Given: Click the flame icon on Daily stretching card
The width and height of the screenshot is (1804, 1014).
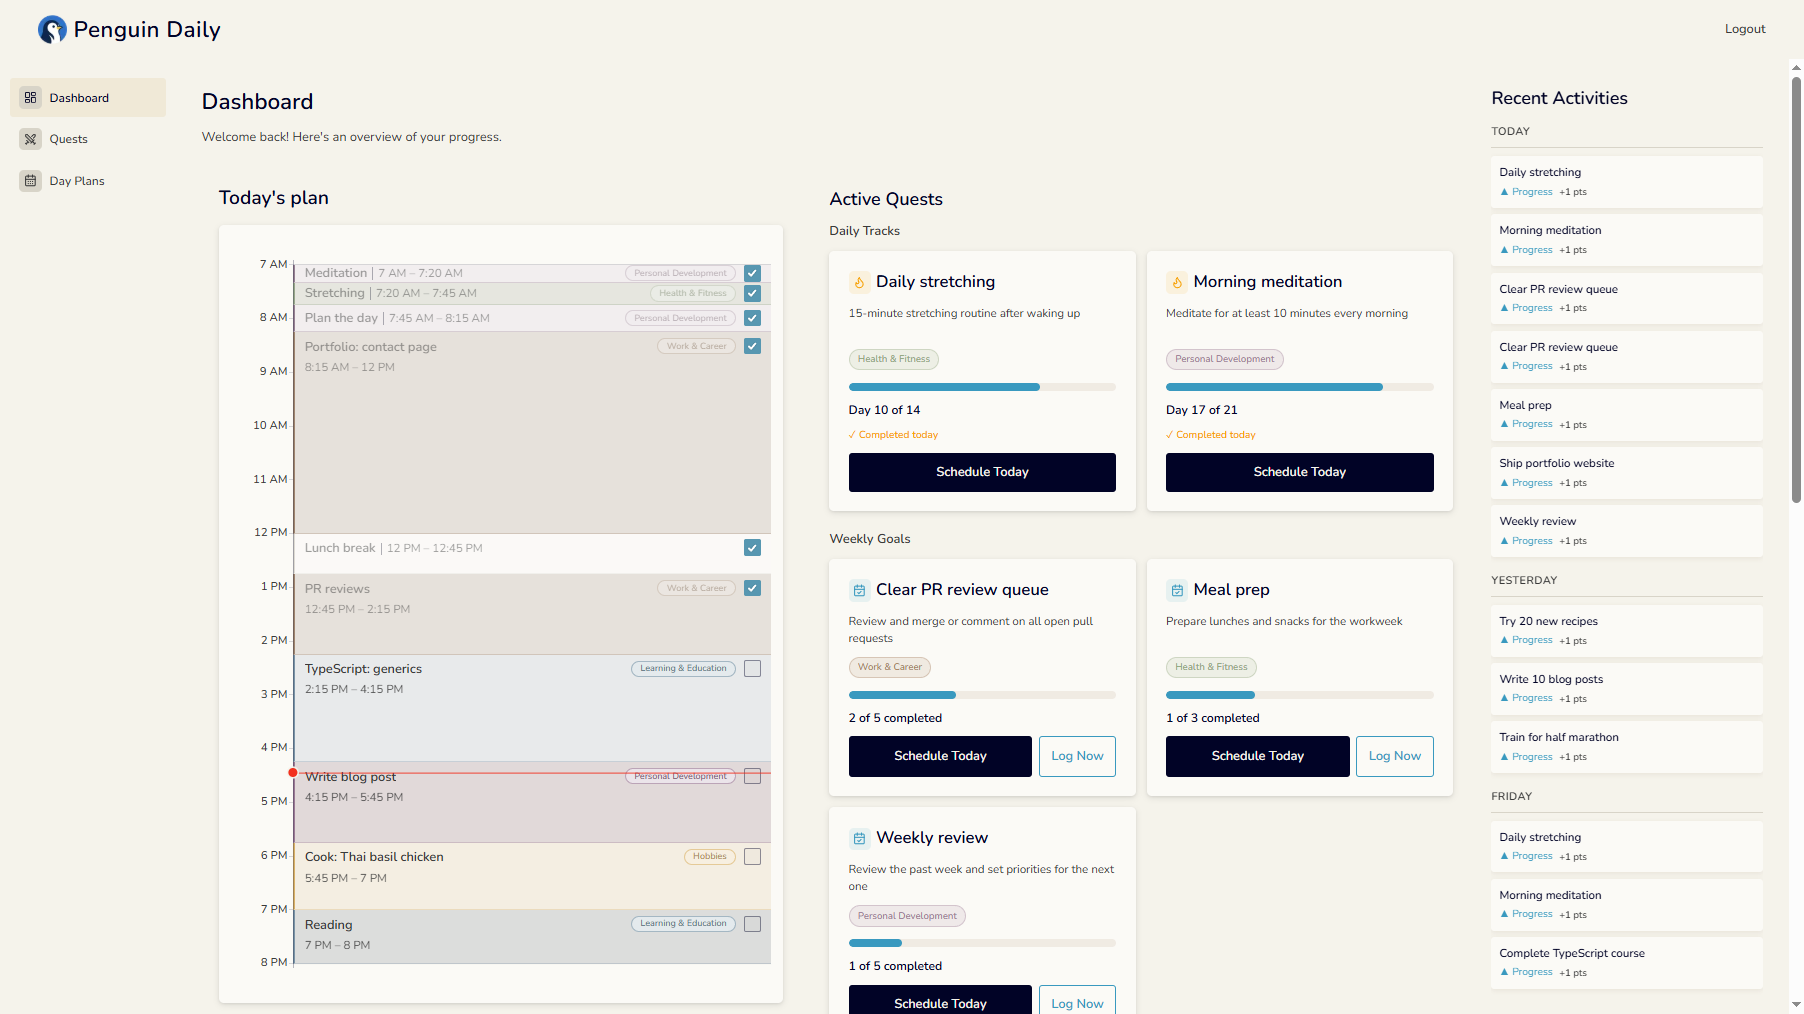Looking at the screenshot, I should (x=859, y=282).
